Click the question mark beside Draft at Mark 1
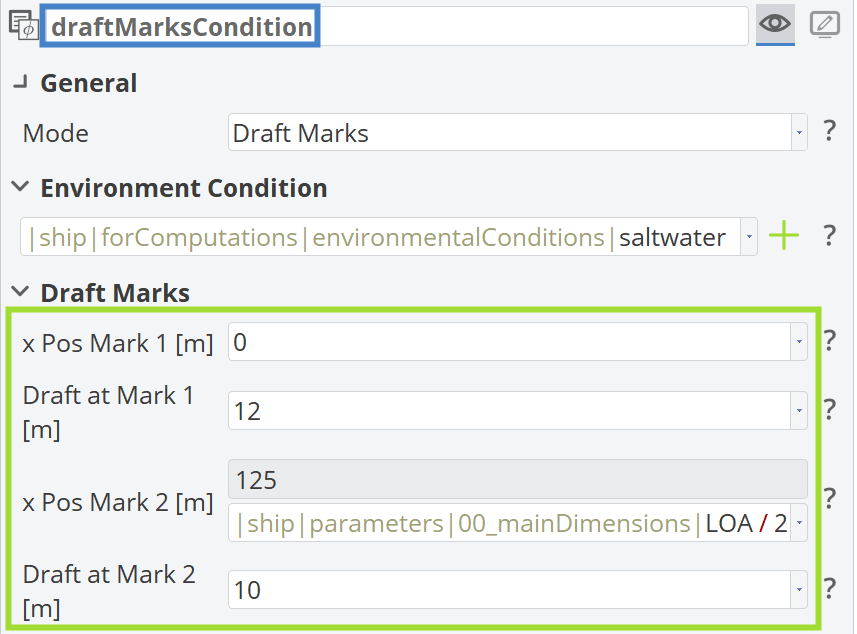 point(829,410)
